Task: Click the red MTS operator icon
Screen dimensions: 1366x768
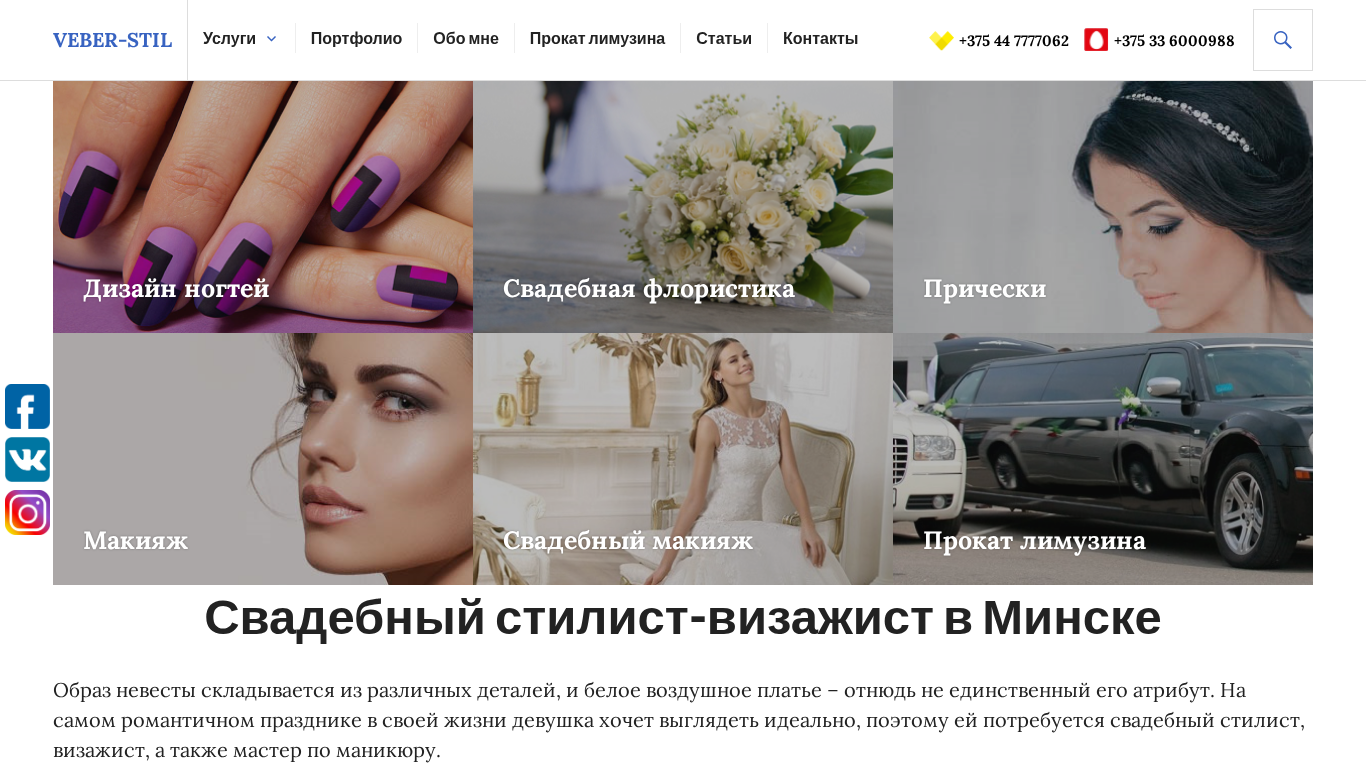Action: pos(1096,40)
